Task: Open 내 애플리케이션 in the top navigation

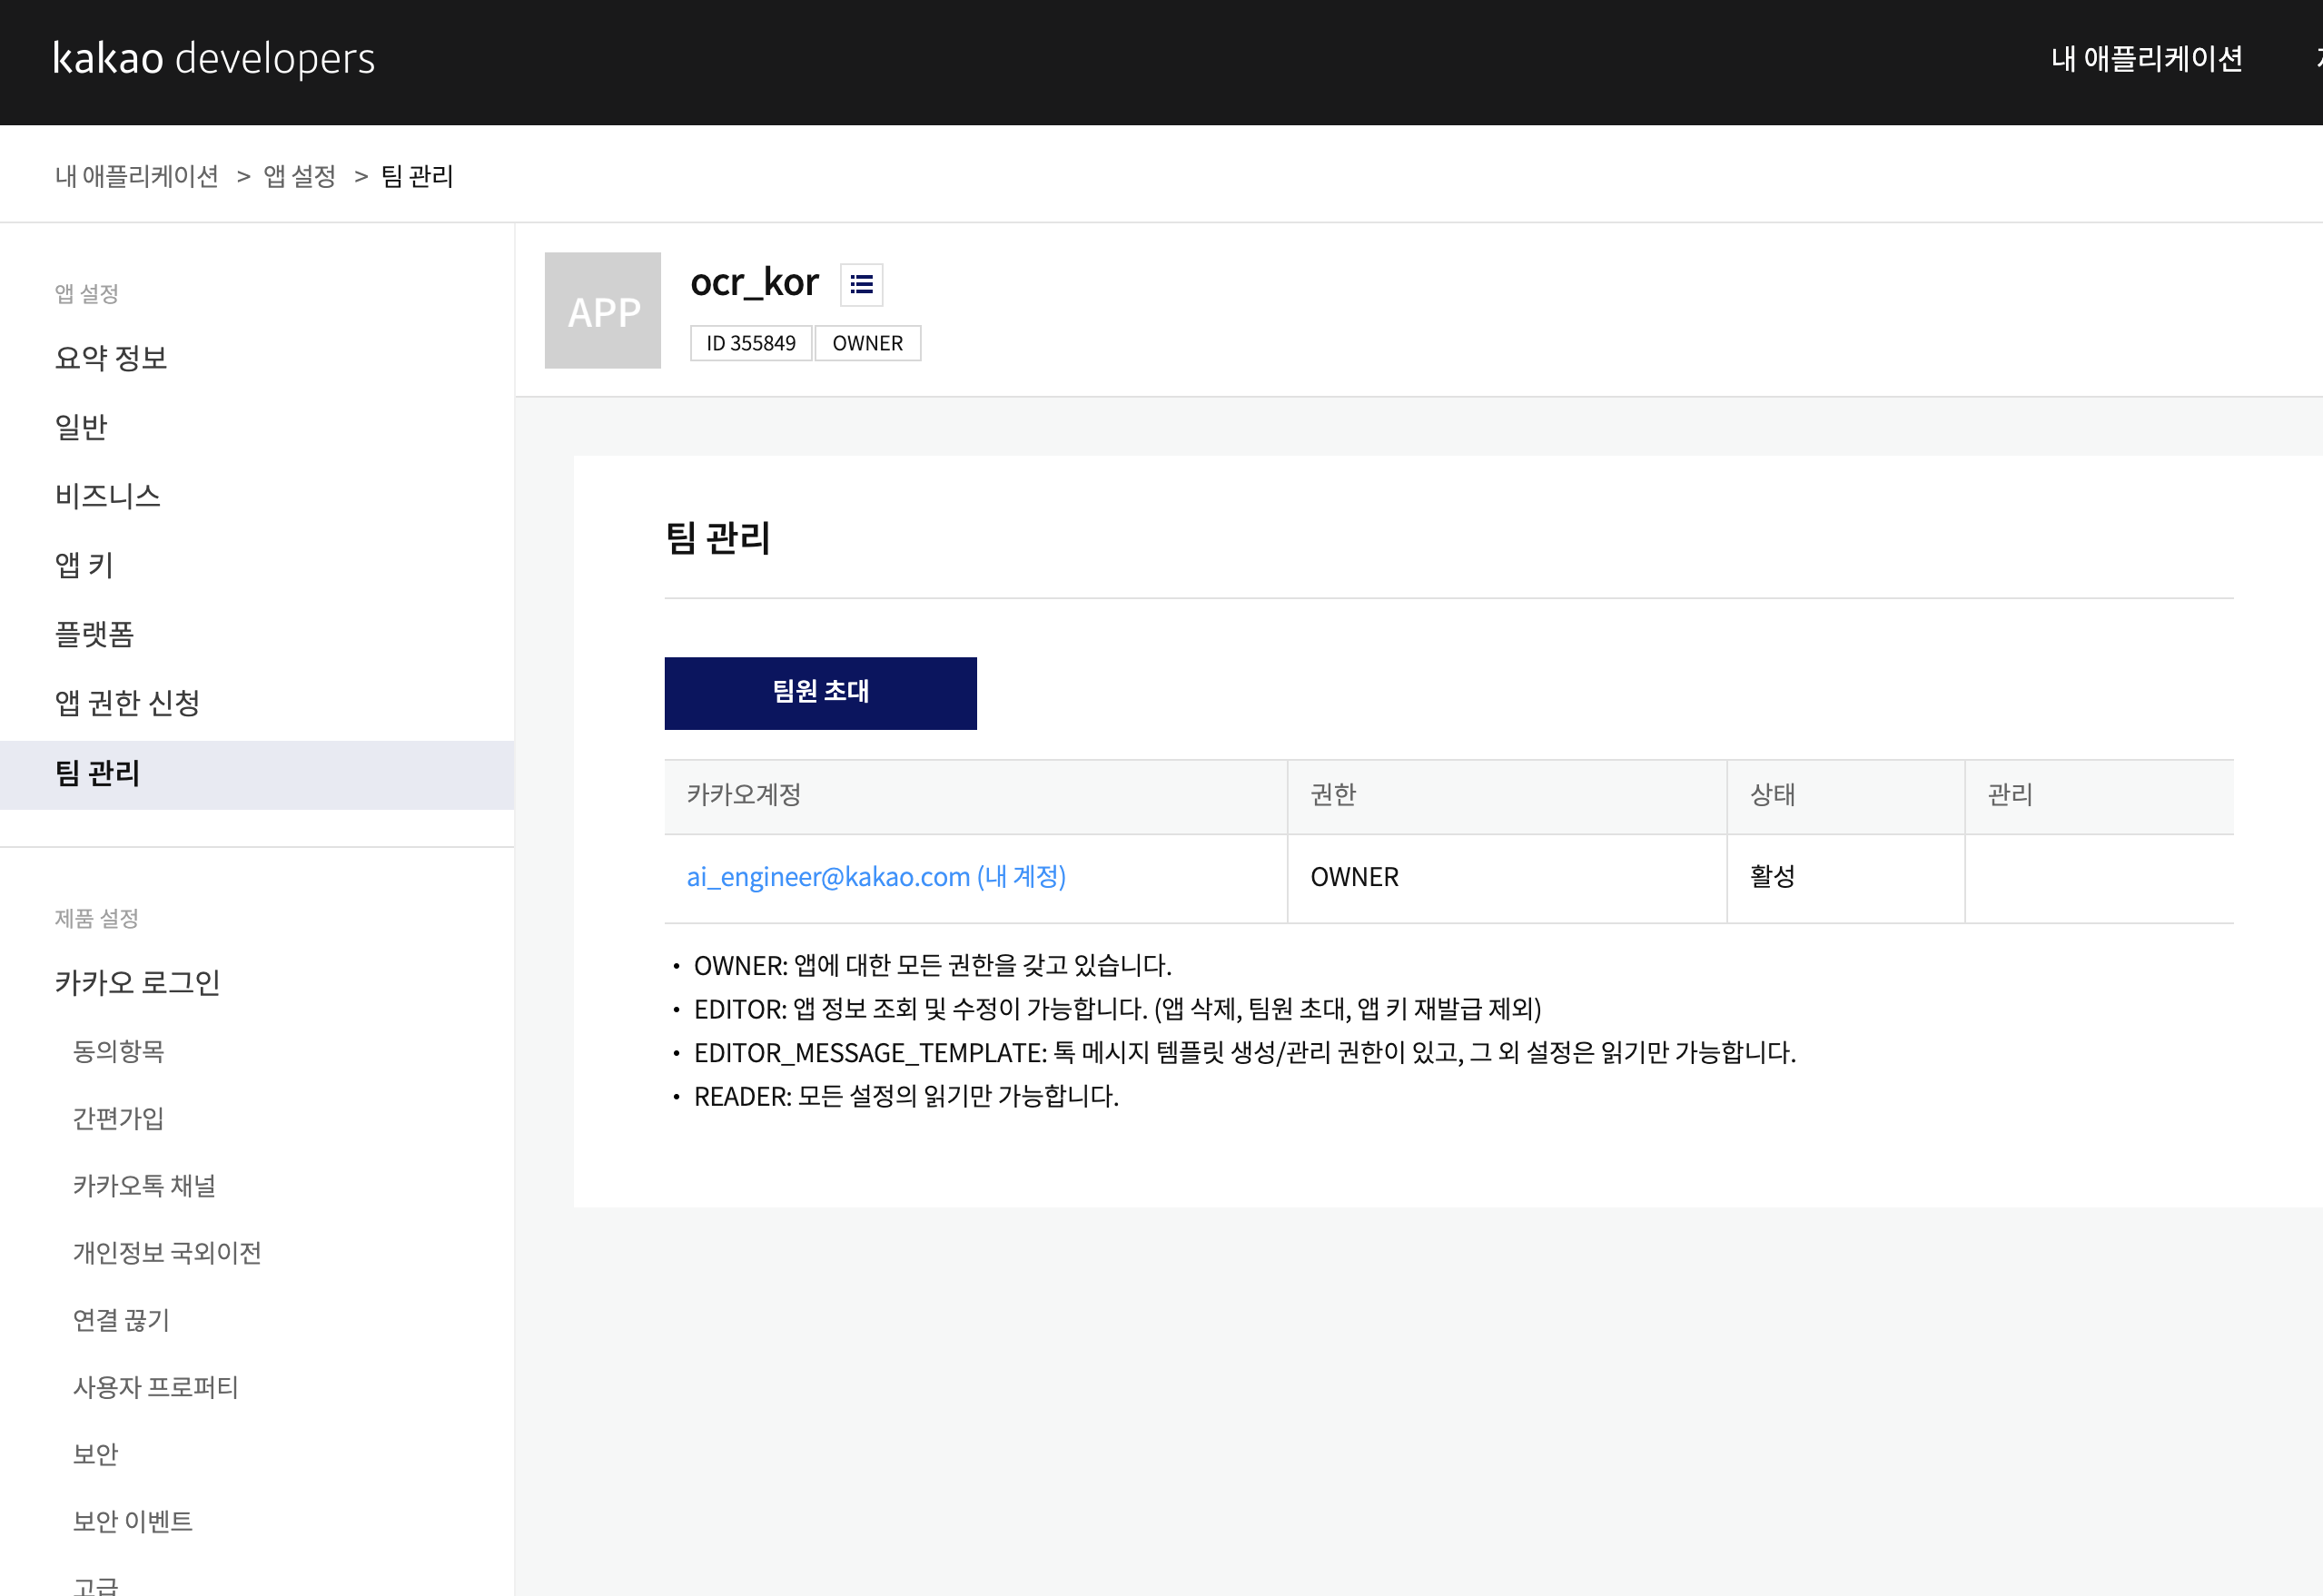Action: click(2146, 59)
